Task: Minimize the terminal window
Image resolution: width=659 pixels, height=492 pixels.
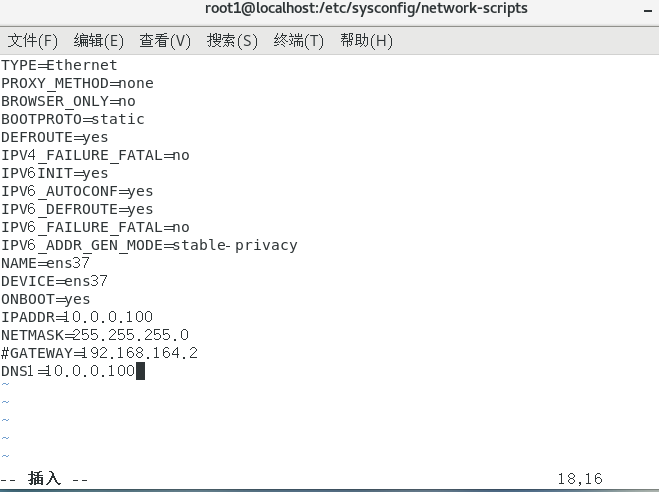Action: [x=648, y=11]
